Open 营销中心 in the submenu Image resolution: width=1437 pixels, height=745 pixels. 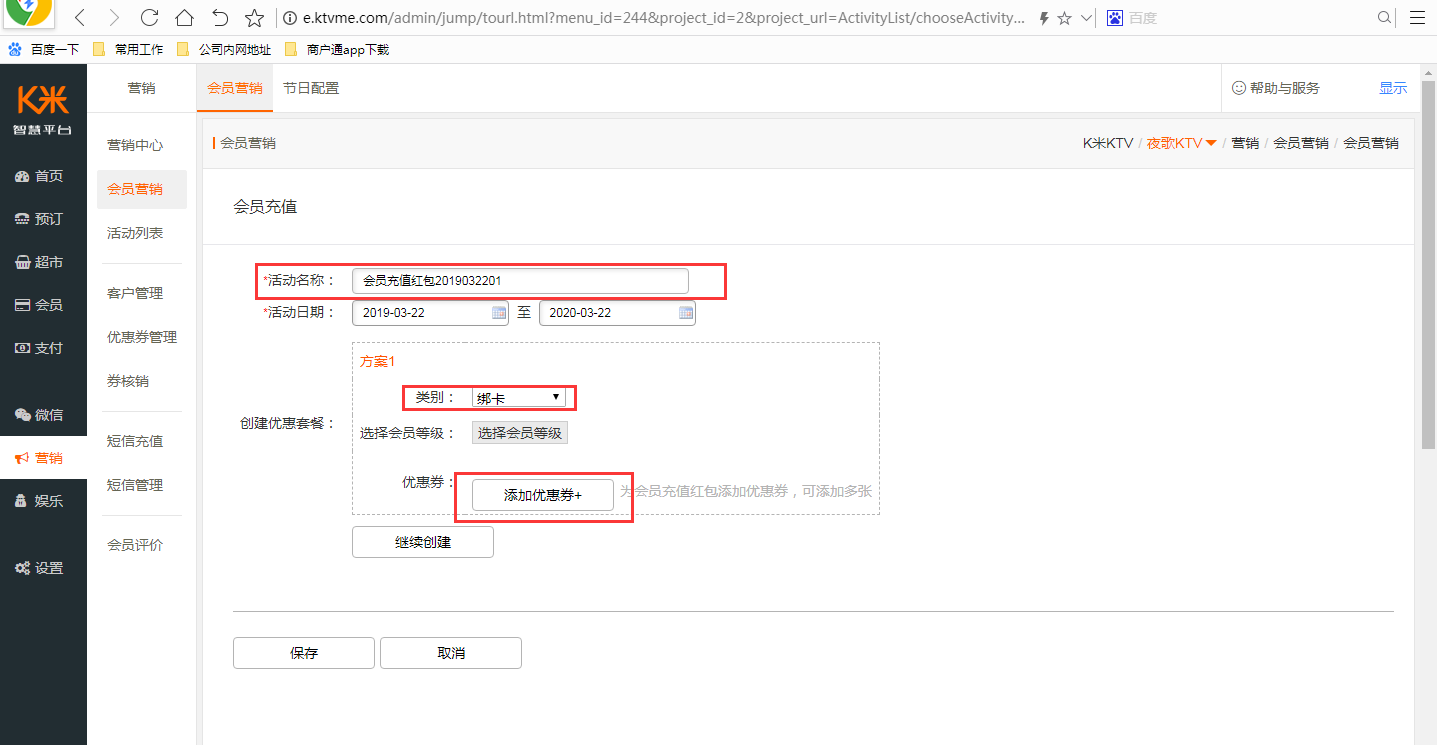(x=135, y=145)
